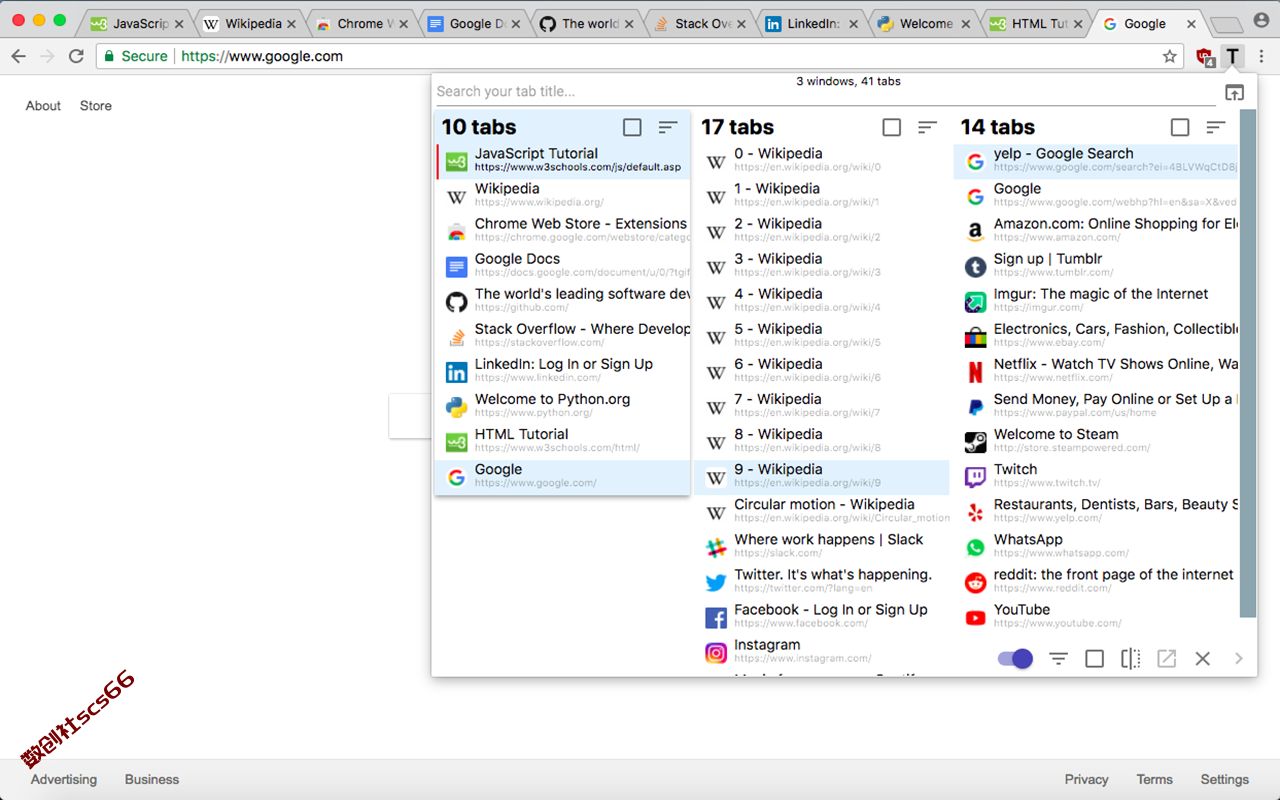Reload the current page
Screen dimensions: 1280x800
76,56
